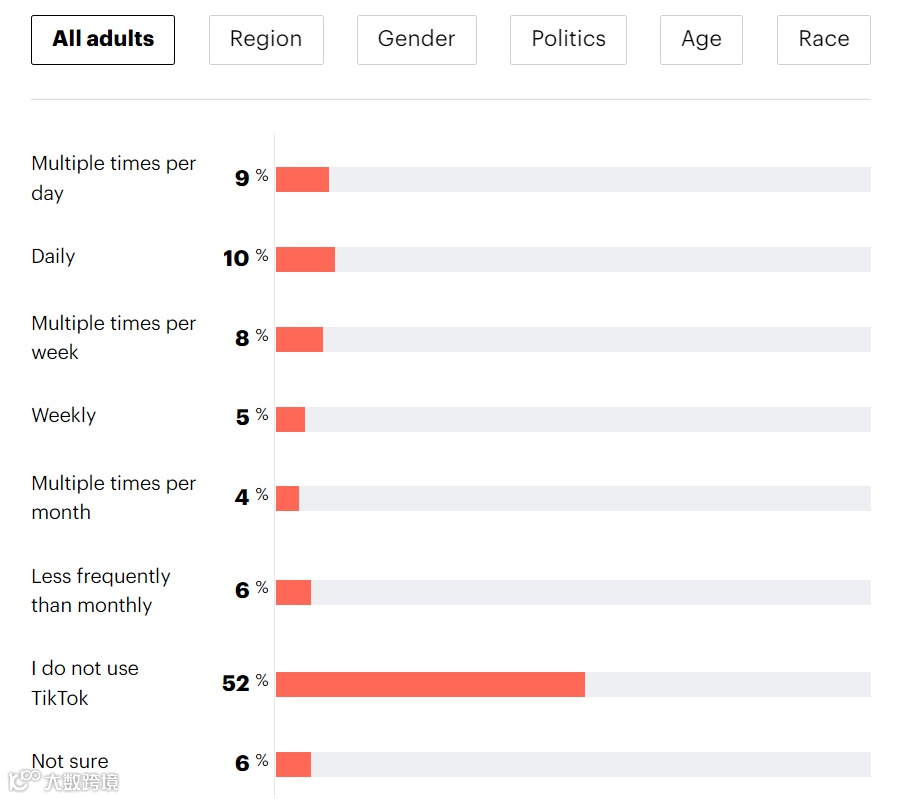
Task: Show results by Politics
Action: pos(568,40)
